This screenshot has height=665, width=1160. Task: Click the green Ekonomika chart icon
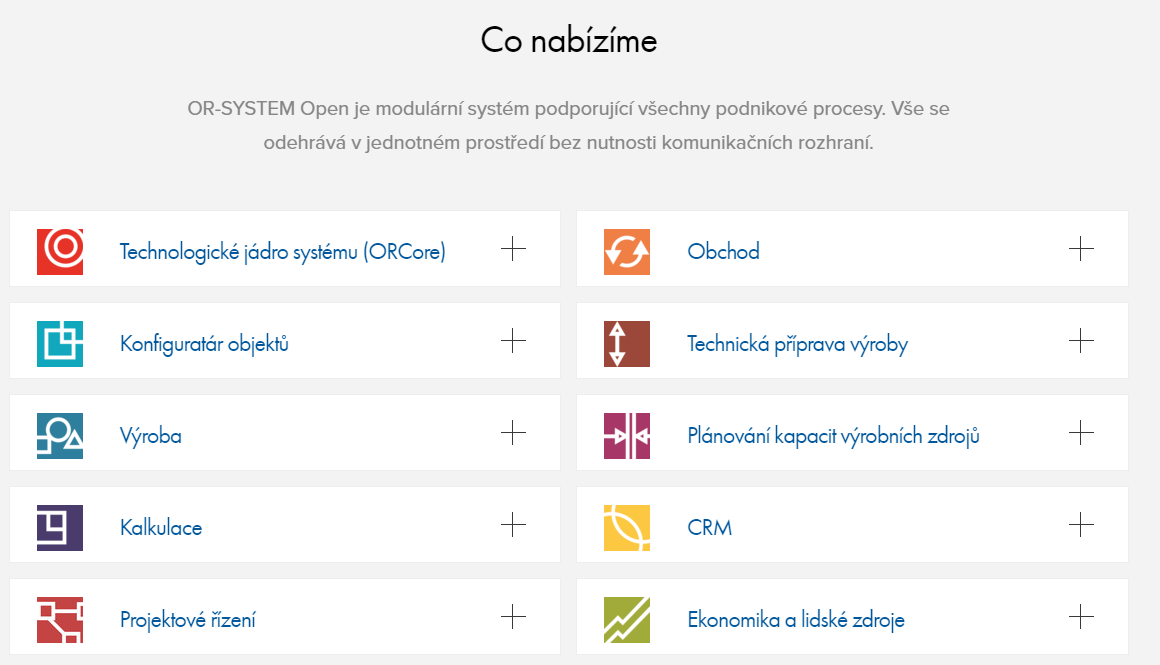[x=627, y=619]
